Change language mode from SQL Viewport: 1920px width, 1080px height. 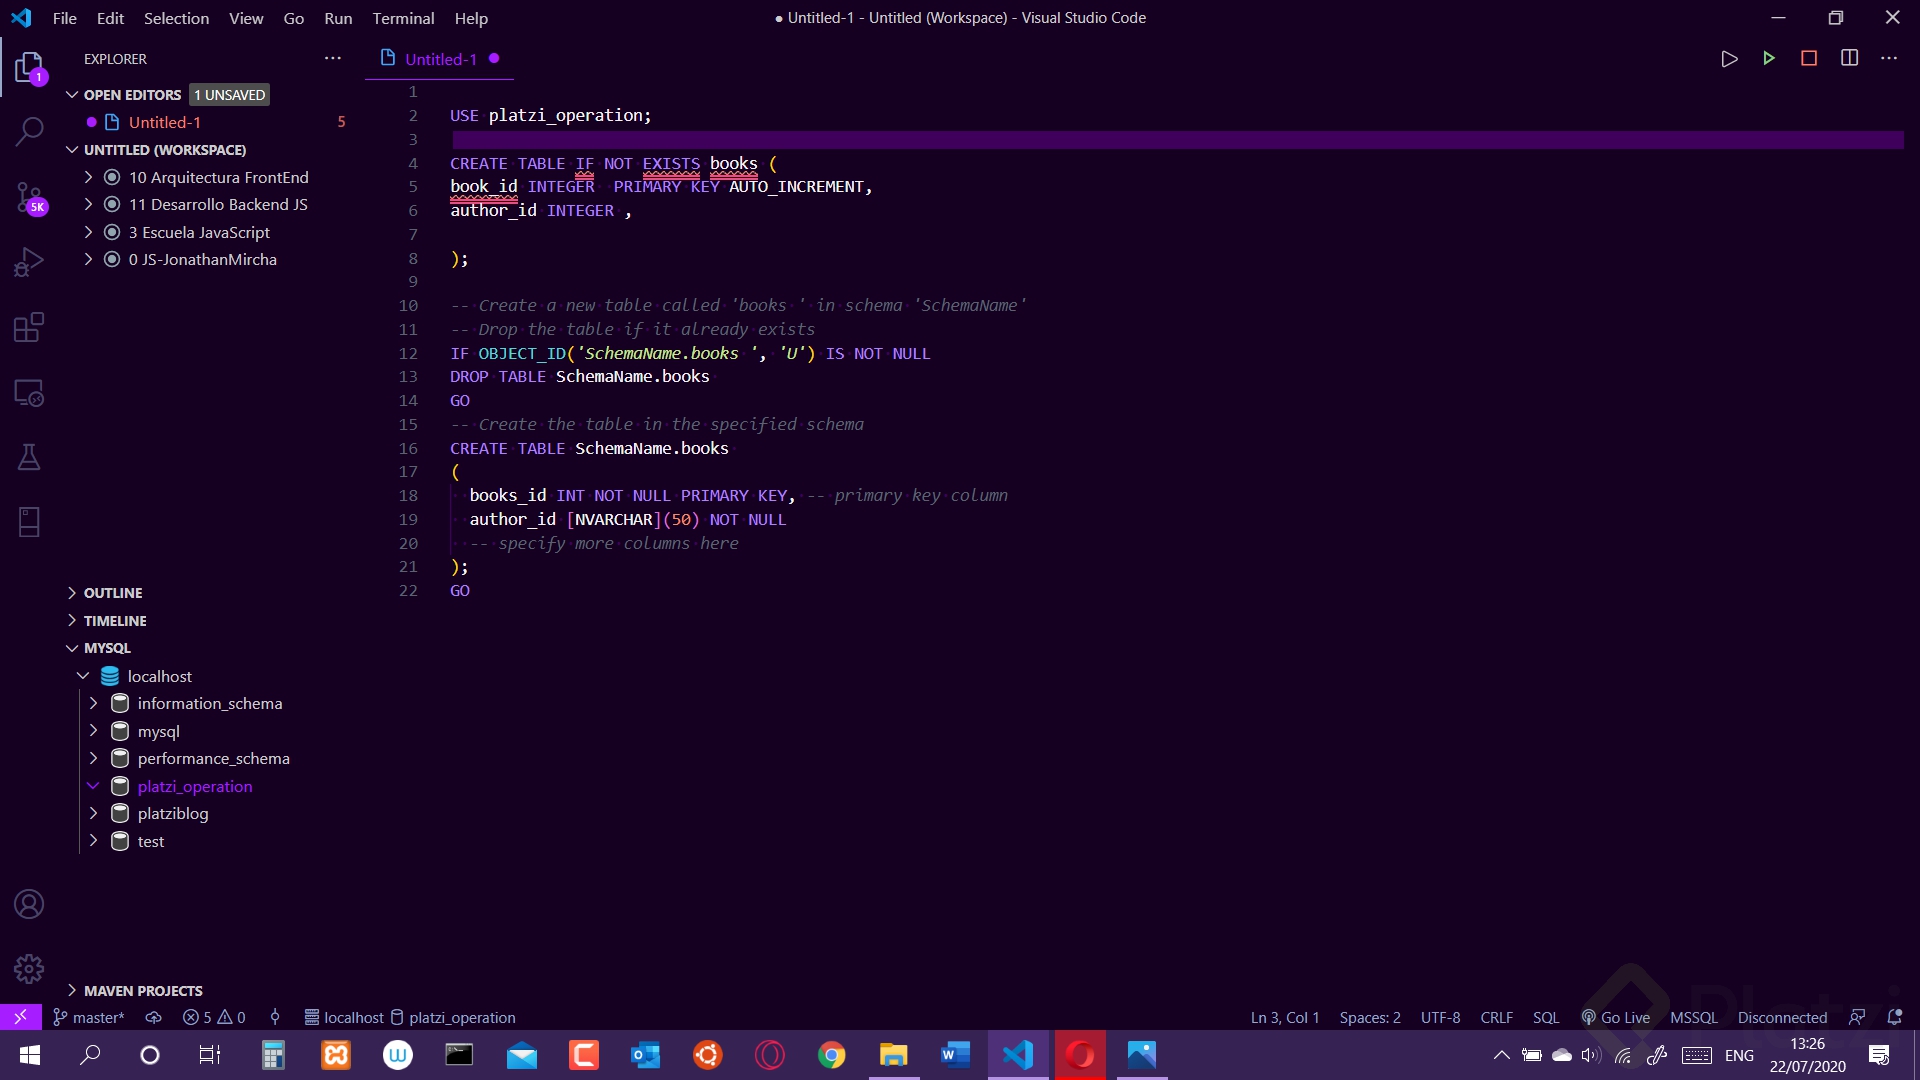[x=1546, y=1017]
